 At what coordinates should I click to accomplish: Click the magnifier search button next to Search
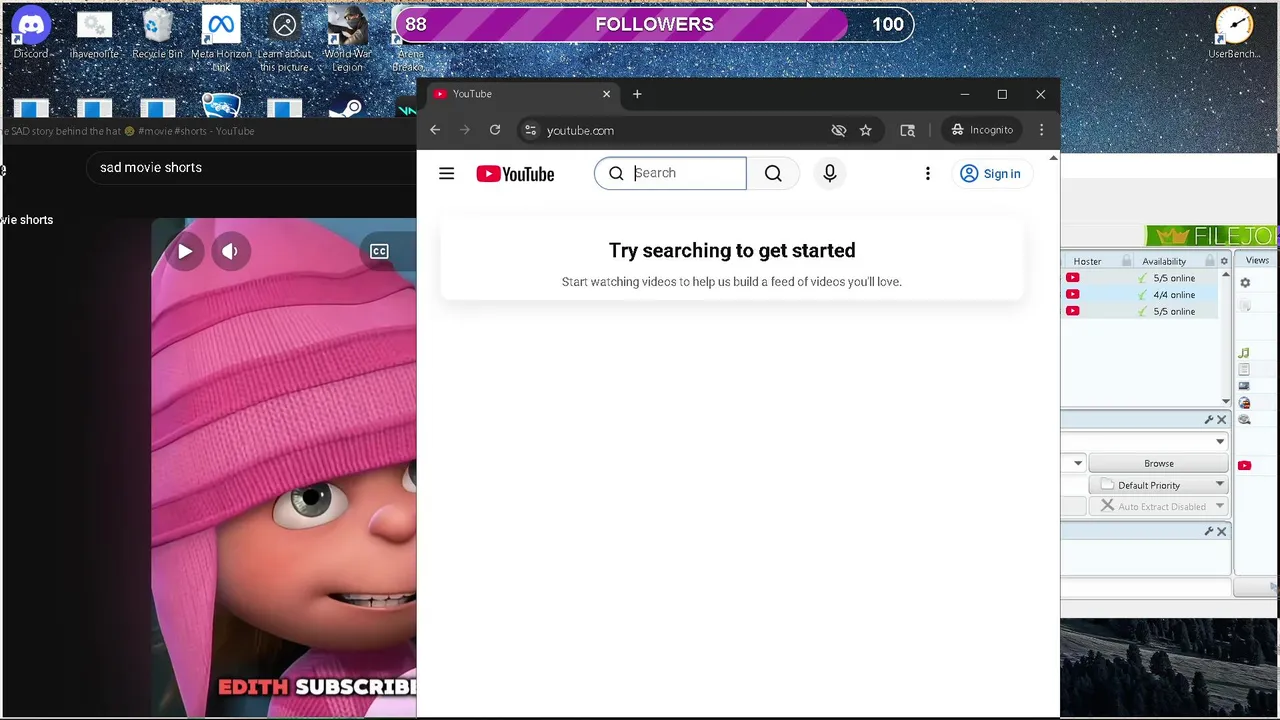(x=773, y=173)
